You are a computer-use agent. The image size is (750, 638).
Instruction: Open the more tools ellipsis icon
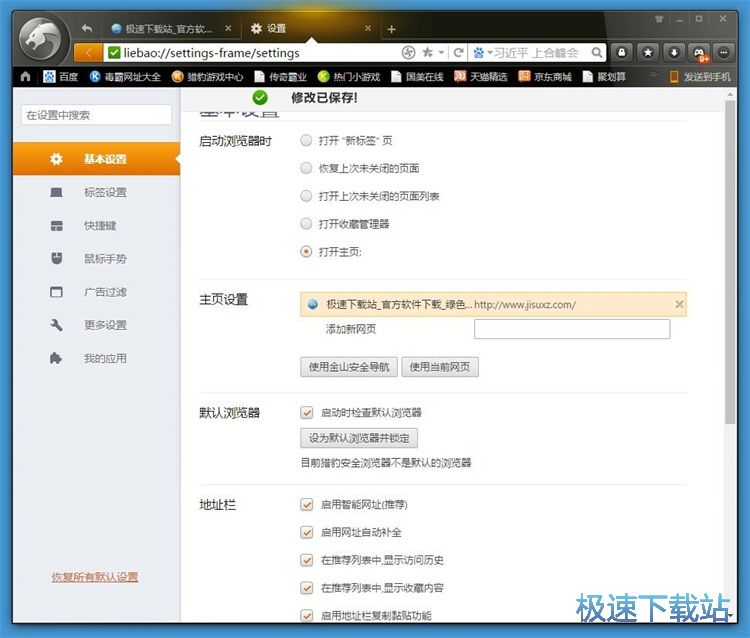[x=724, y=52]
